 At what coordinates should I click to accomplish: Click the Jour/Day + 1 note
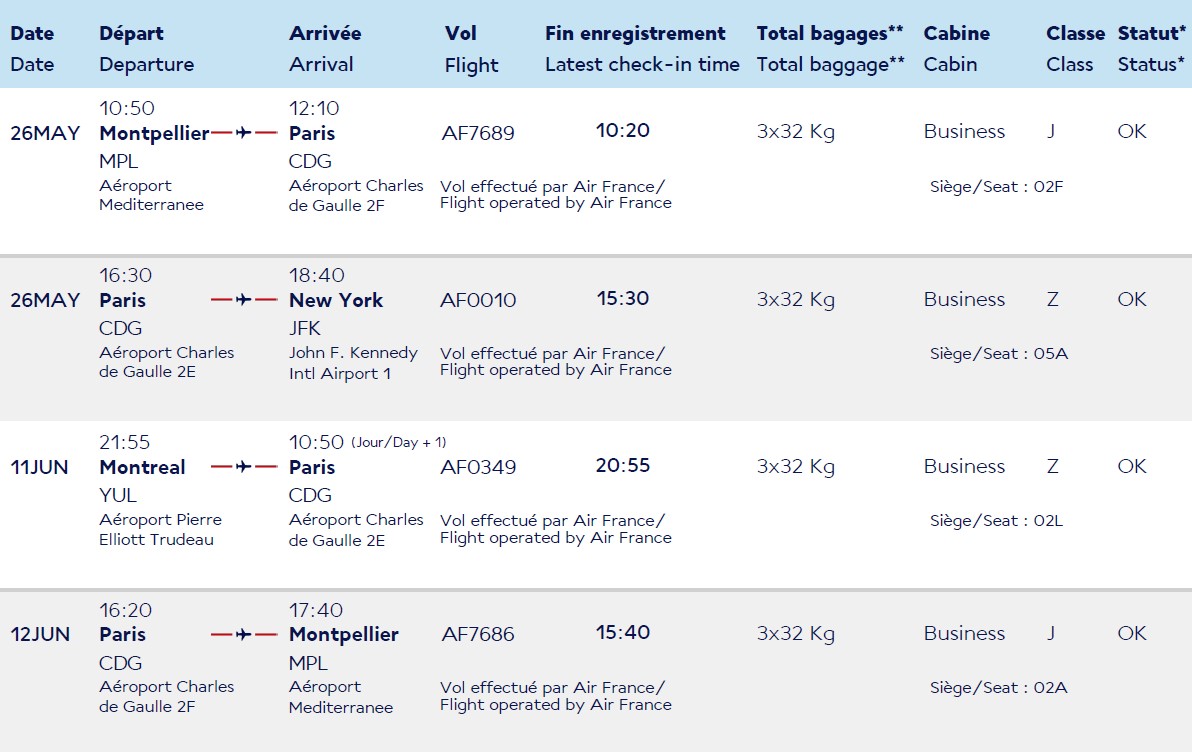[398, 443]
